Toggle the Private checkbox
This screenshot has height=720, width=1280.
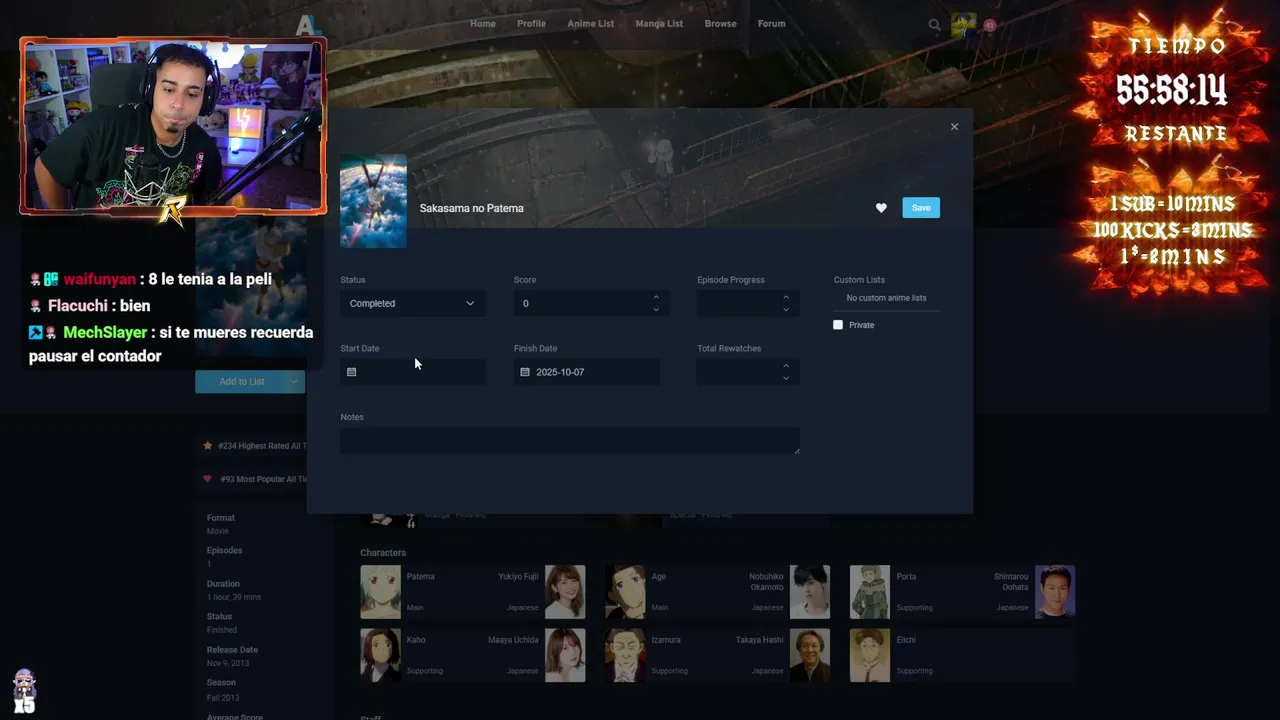tap(838, 325)
